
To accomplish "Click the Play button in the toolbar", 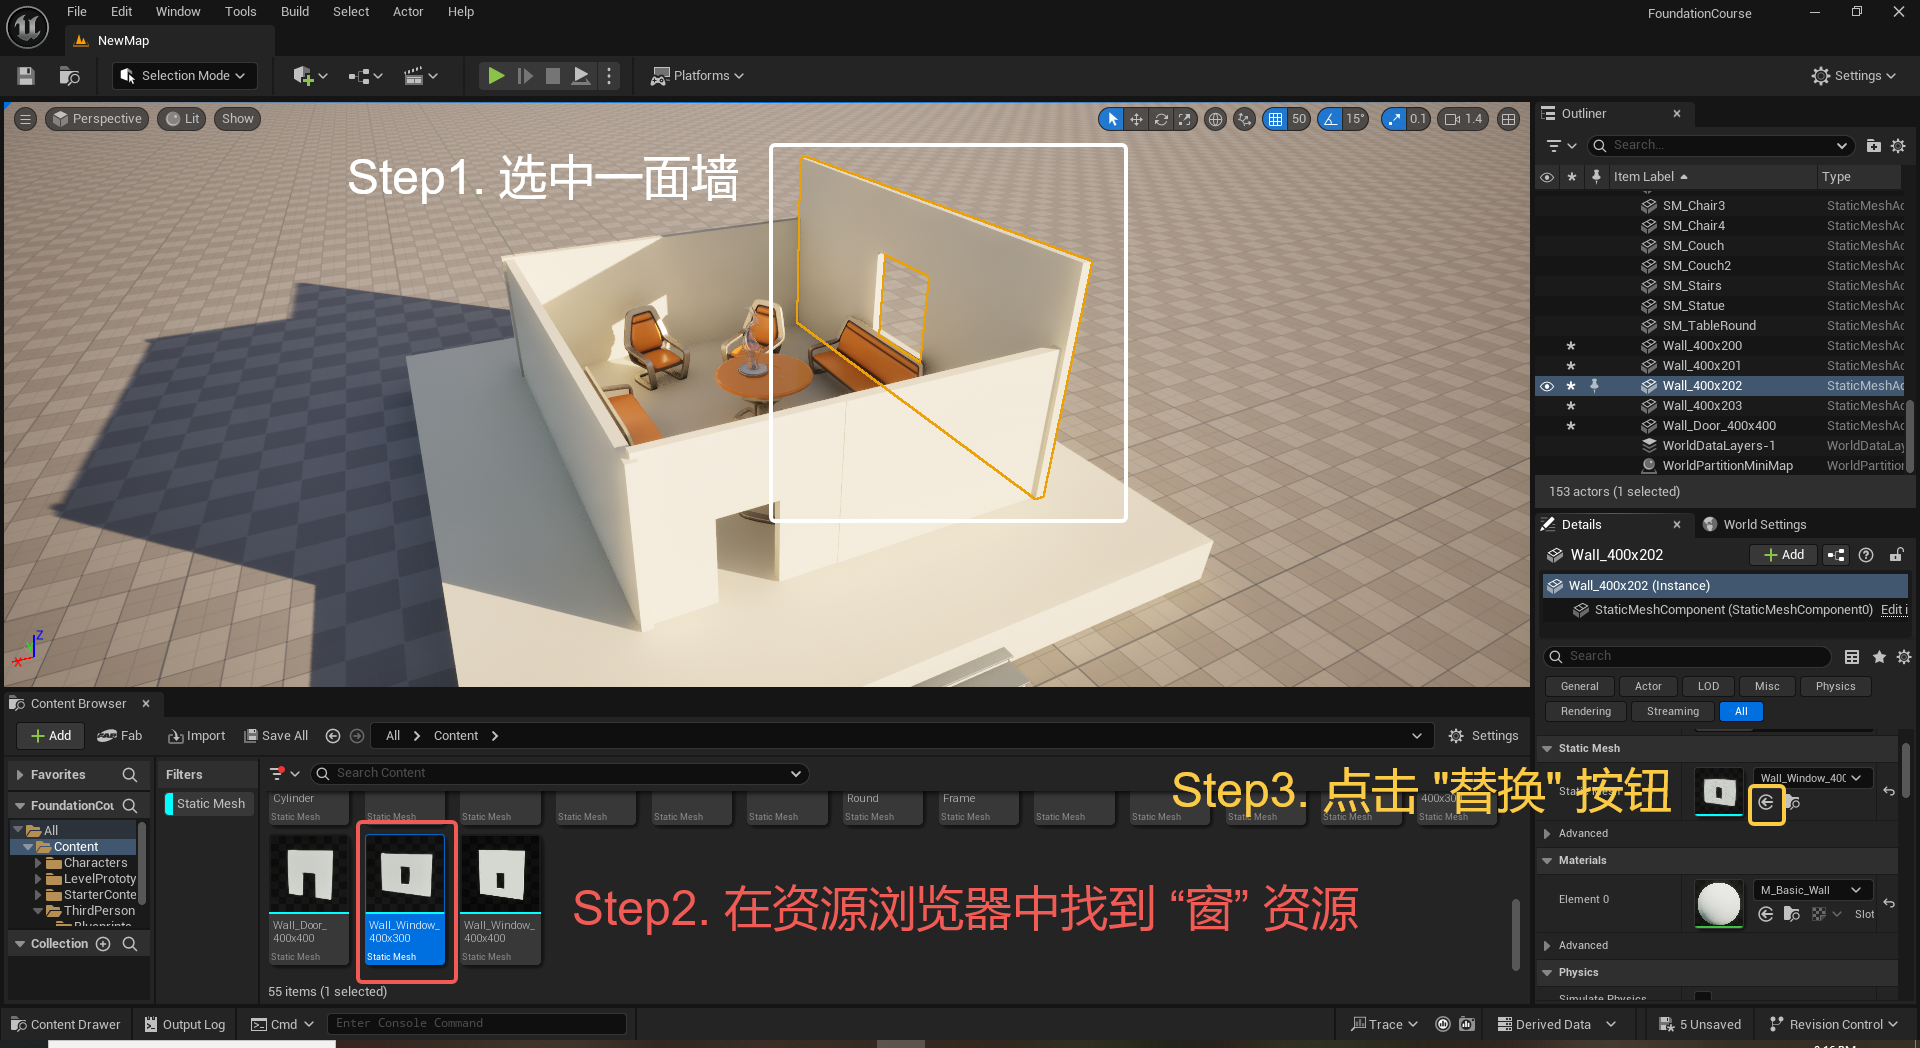I will tap(496, 76).
